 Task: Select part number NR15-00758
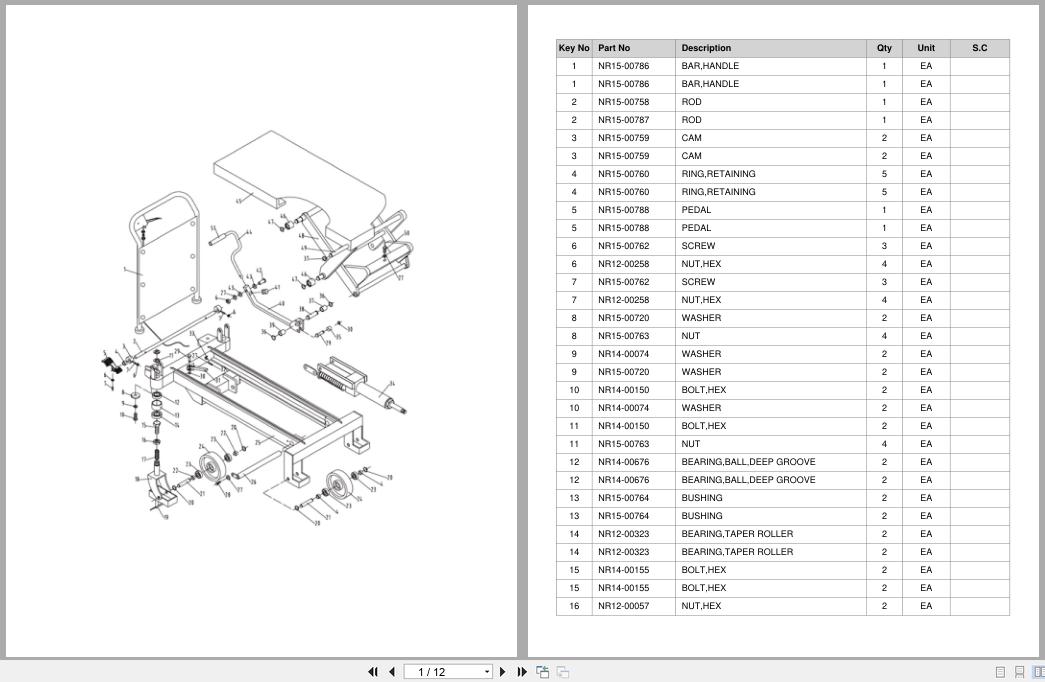coord(623,102)
